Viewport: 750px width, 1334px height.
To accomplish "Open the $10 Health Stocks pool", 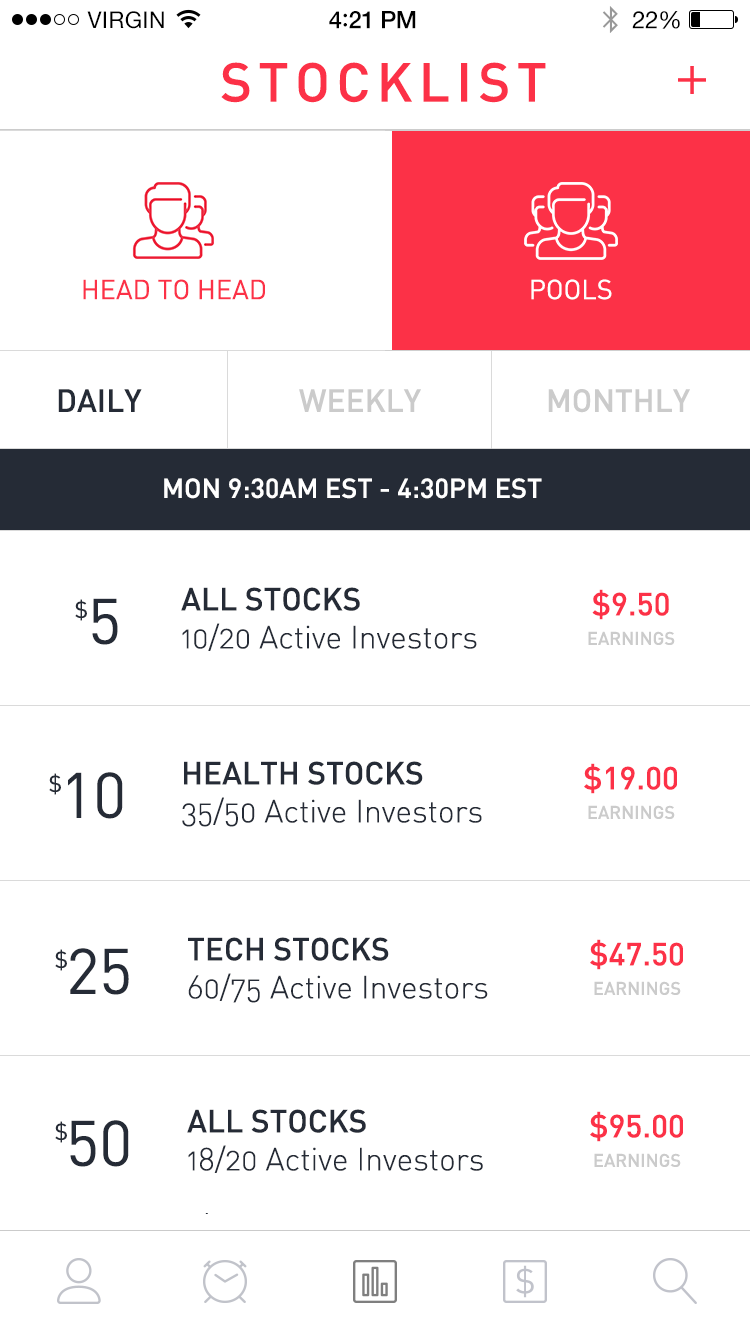I will click(332, 793).
